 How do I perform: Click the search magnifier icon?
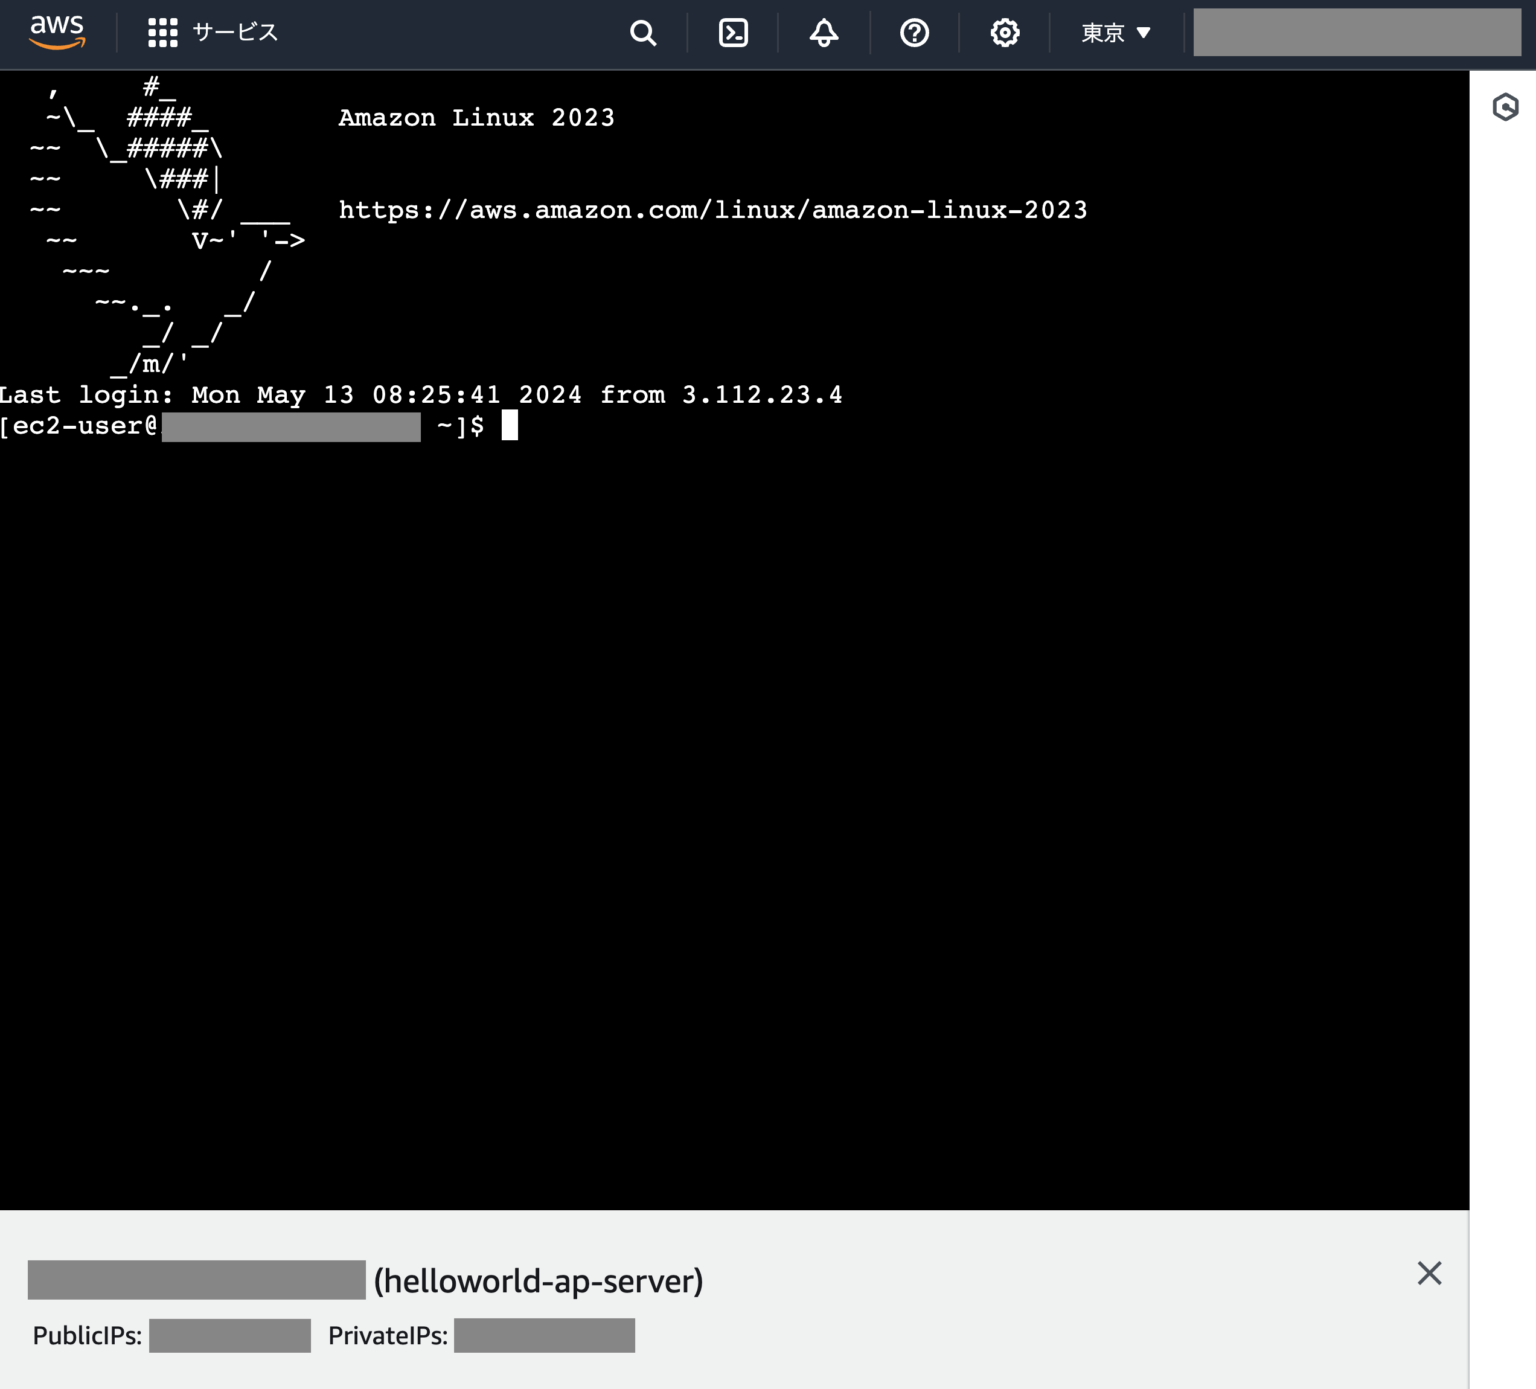pyautogui.click(x=643, y=33)
